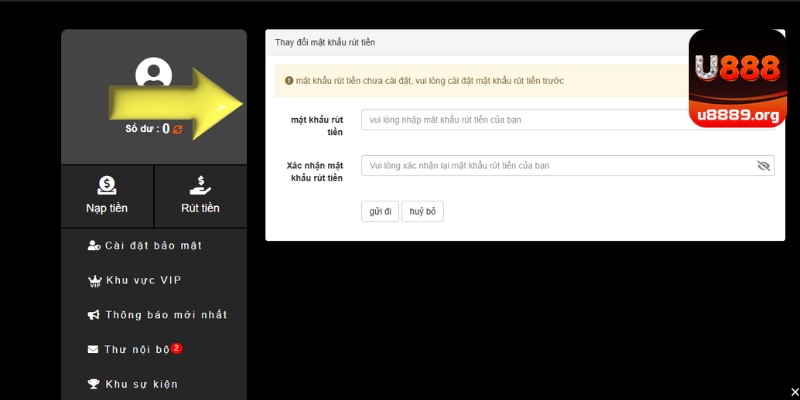This screenshot has height=400, width=800.
Task: Cancel with the huỷ bỏ button
Action: click(422, 211)
